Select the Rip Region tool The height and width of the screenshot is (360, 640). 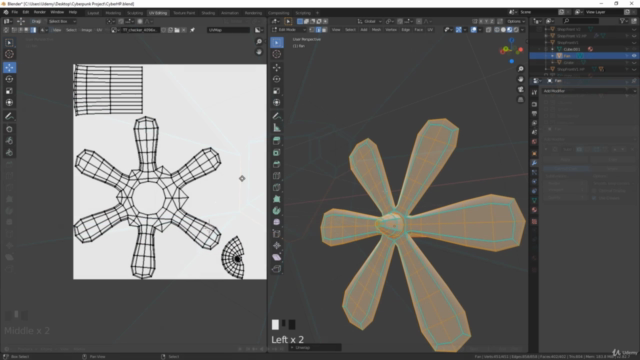[x=277, y=269]
